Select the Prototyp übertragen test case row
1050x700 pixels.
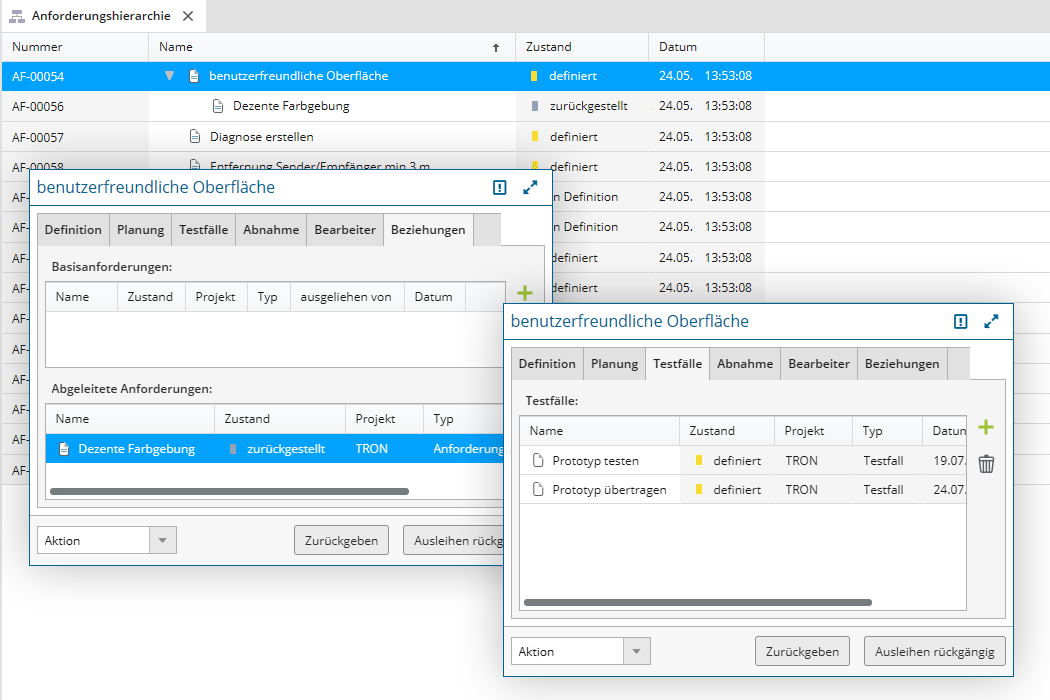(609, 490)
